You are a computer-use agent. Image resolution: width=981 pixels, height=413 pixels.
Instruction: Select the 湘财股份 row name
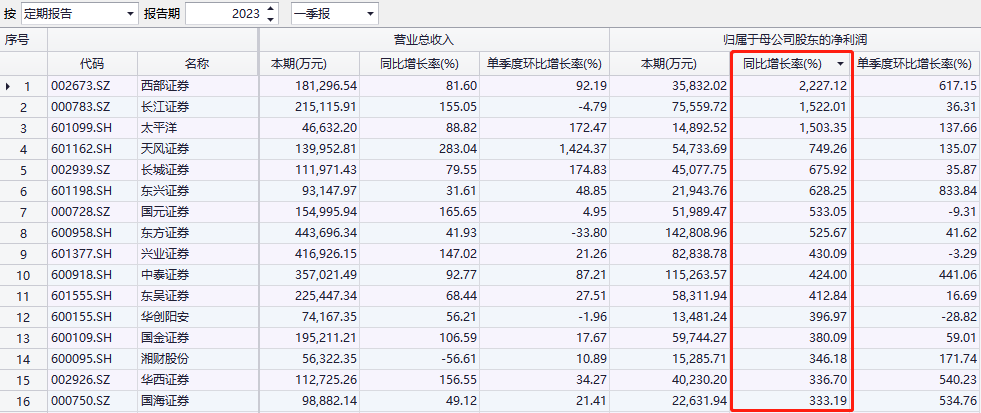[163, 359]
